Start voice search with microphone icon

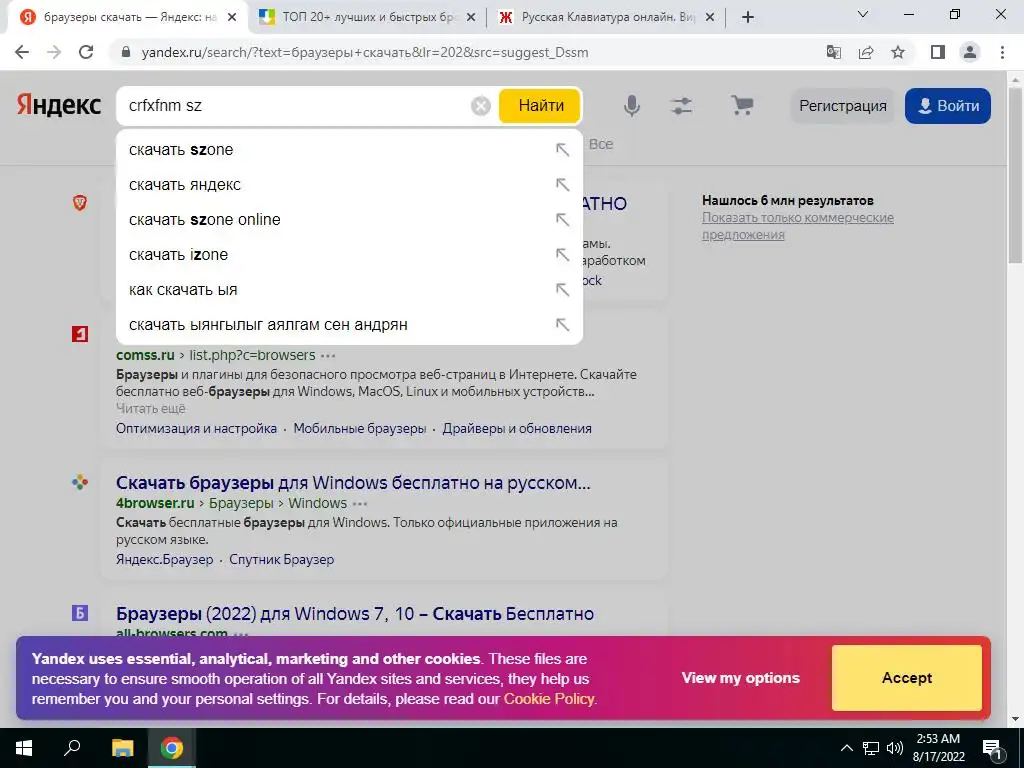(x=632, y=105)
